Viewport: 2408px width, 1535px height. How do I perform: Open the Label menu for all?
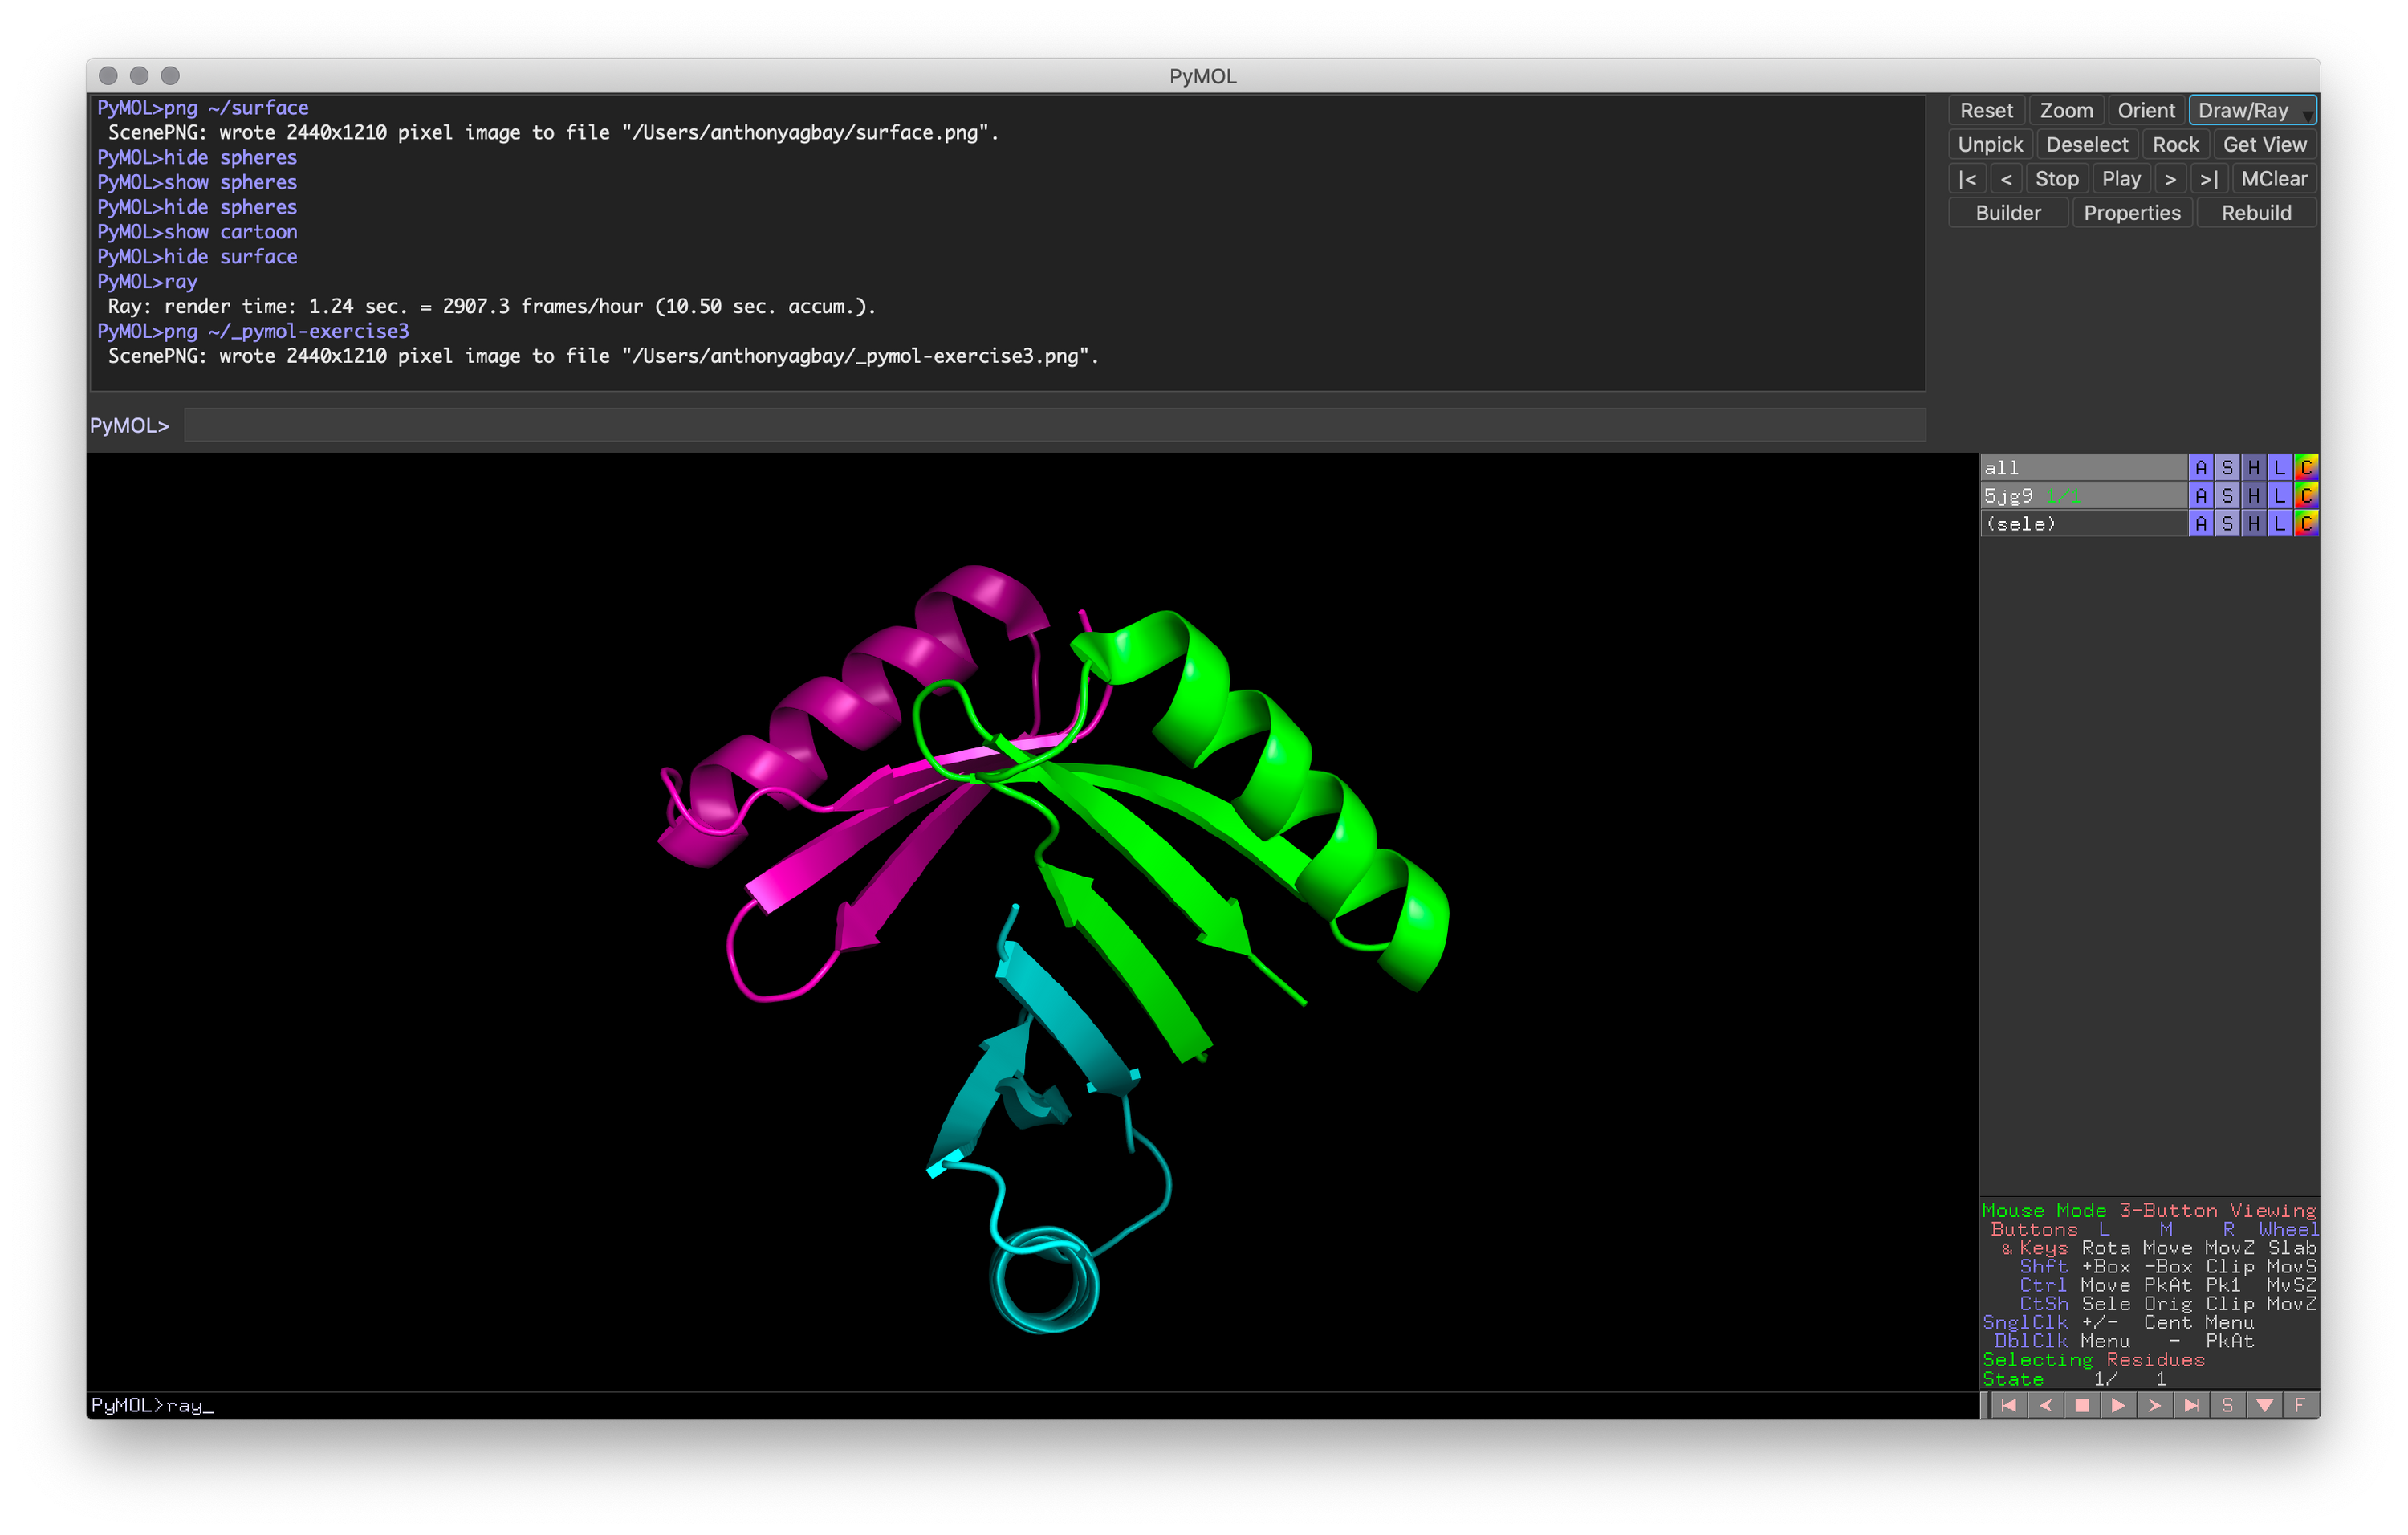2280,467
